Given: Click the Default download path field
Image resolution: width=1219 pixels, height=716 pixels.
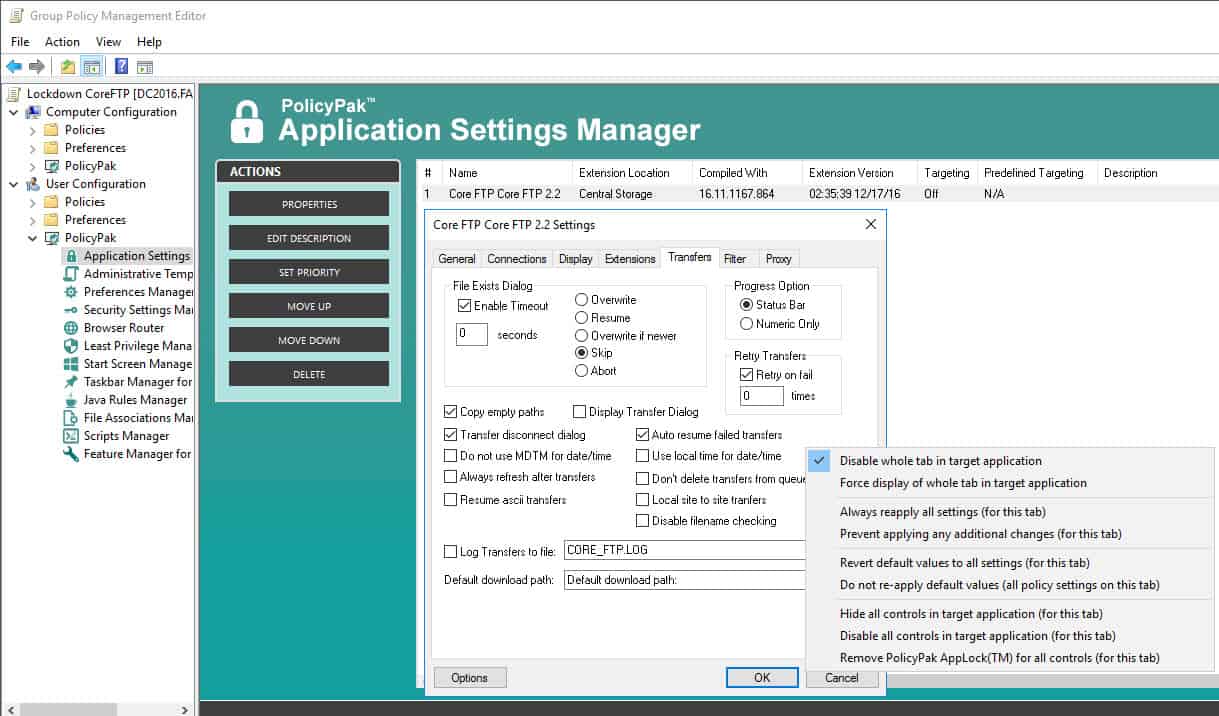Looking at the screenshot, I should 685,580.
